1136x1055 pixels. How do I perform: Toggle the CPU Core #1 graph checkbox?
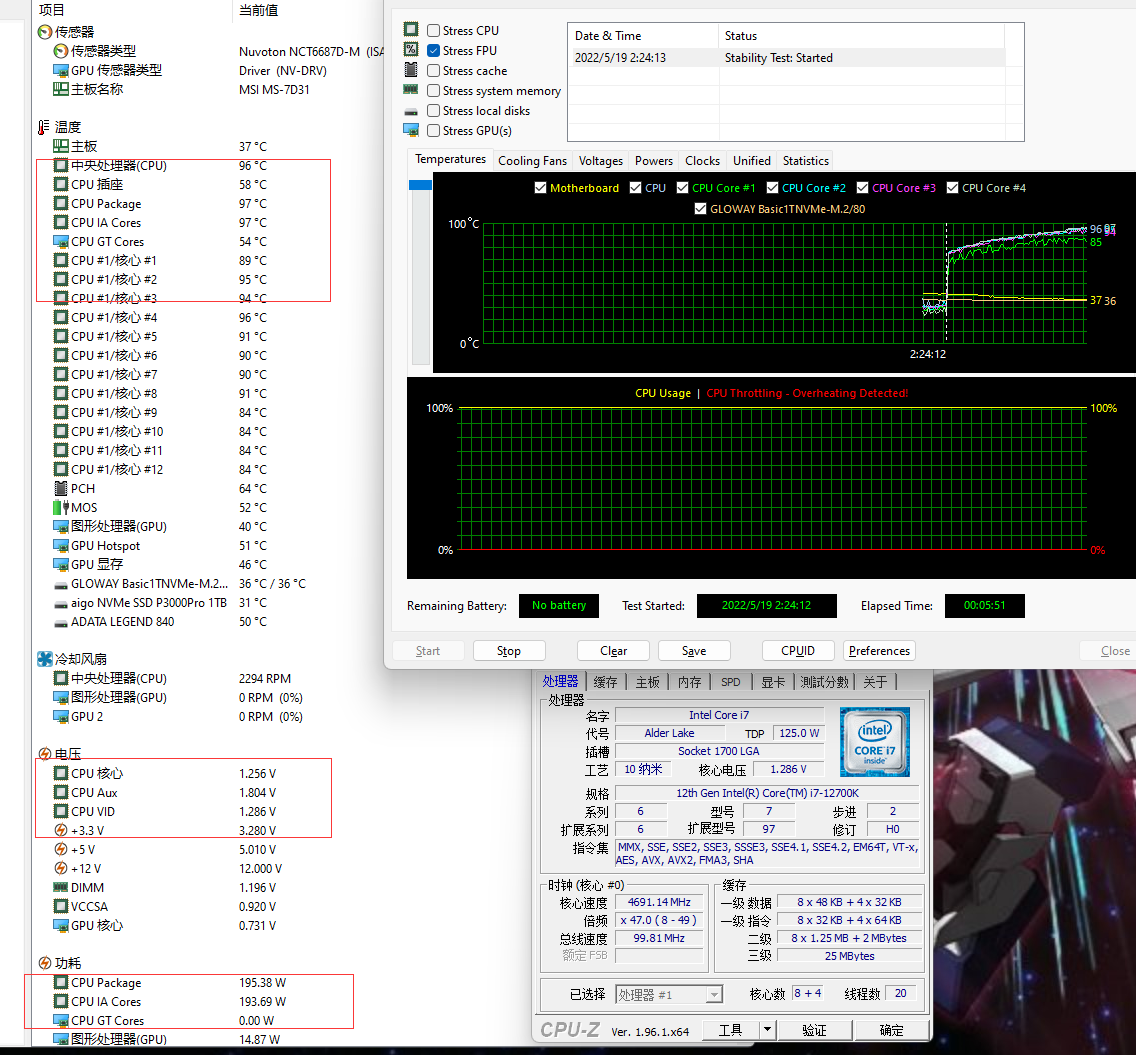682,188
